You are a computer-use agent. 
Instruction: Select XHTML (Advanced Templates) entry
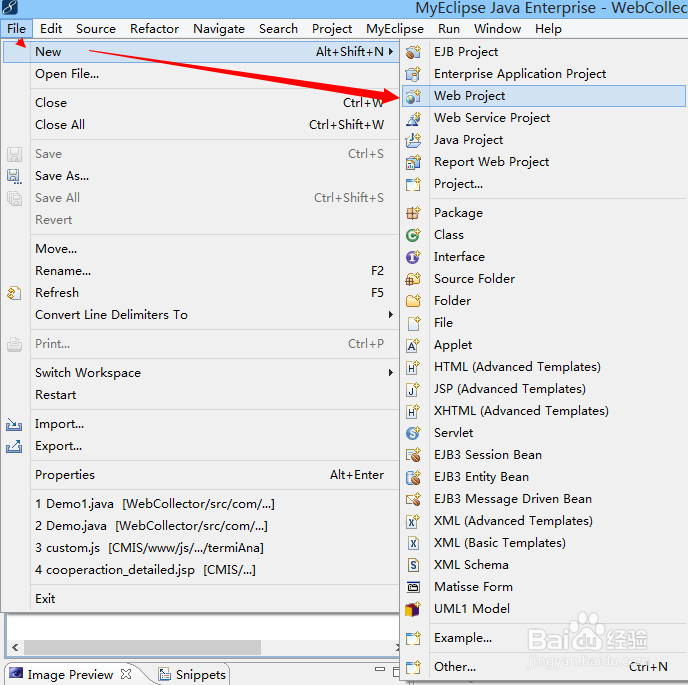tap(544, 411)
